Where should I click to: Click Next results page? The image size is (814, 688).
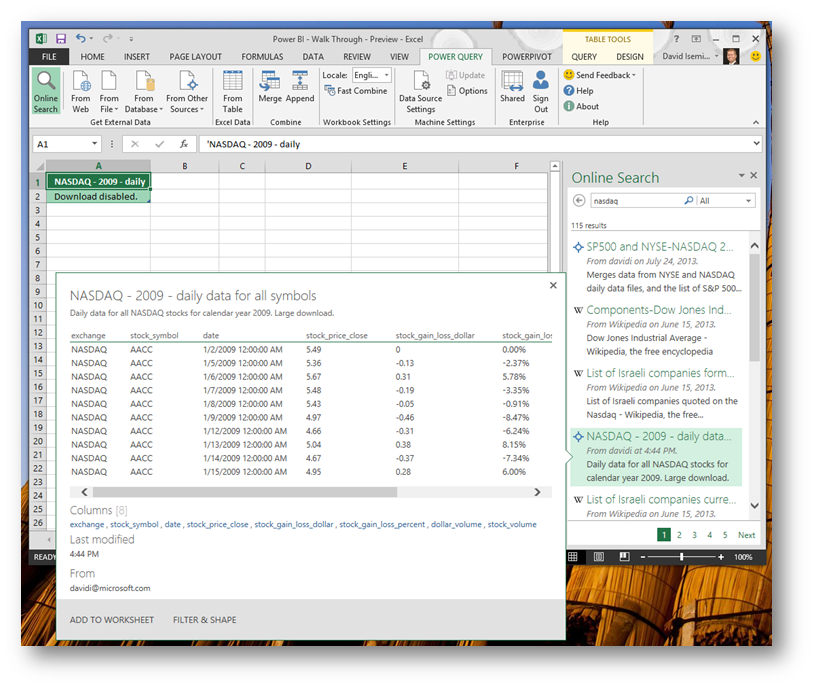pyautogui.click(x=746, y=535)
